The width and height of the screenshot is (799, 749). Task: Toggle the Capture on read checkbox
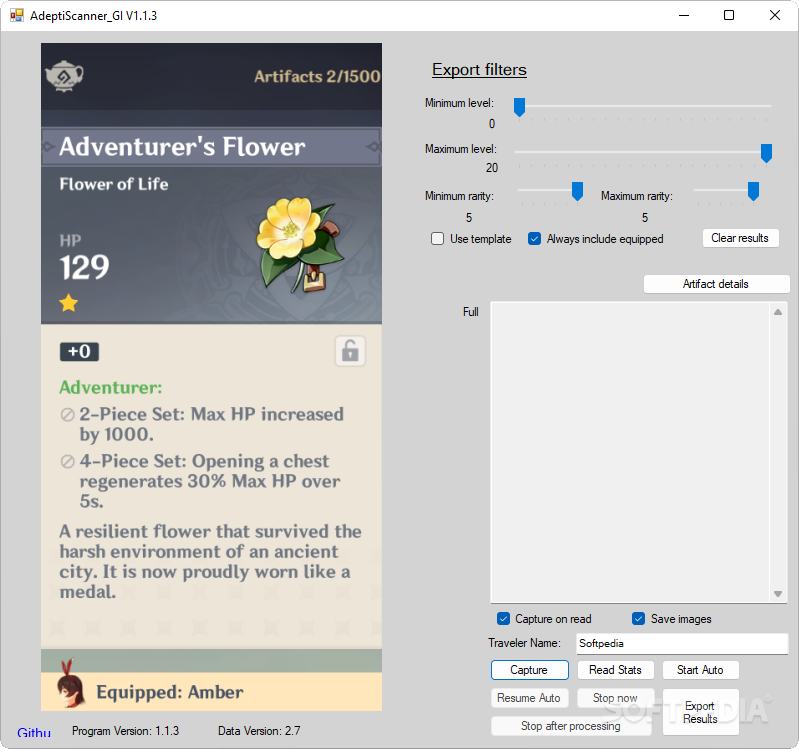pyautogui.click(x=503, y=619)
